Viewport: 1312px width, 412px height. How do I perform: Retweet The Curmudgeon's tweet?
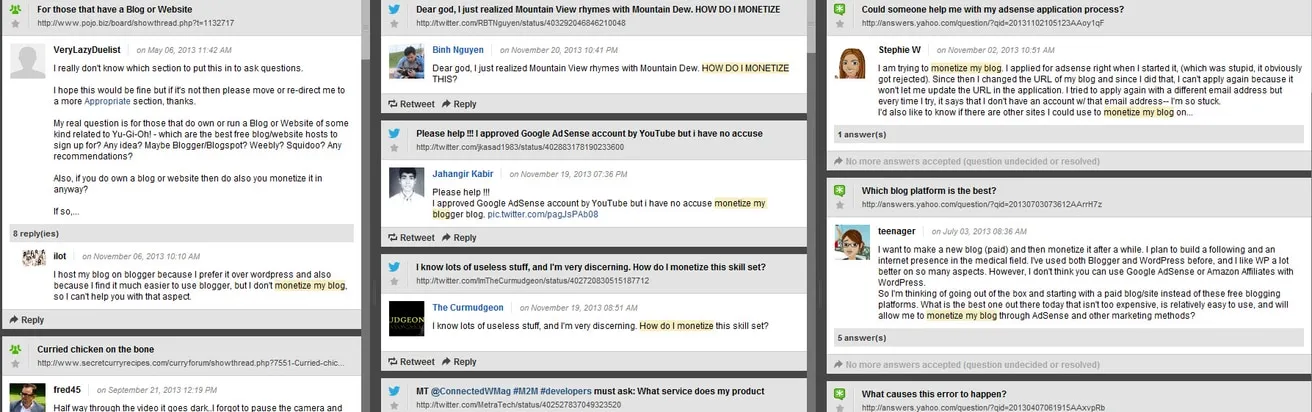click(x=411, y=361)
